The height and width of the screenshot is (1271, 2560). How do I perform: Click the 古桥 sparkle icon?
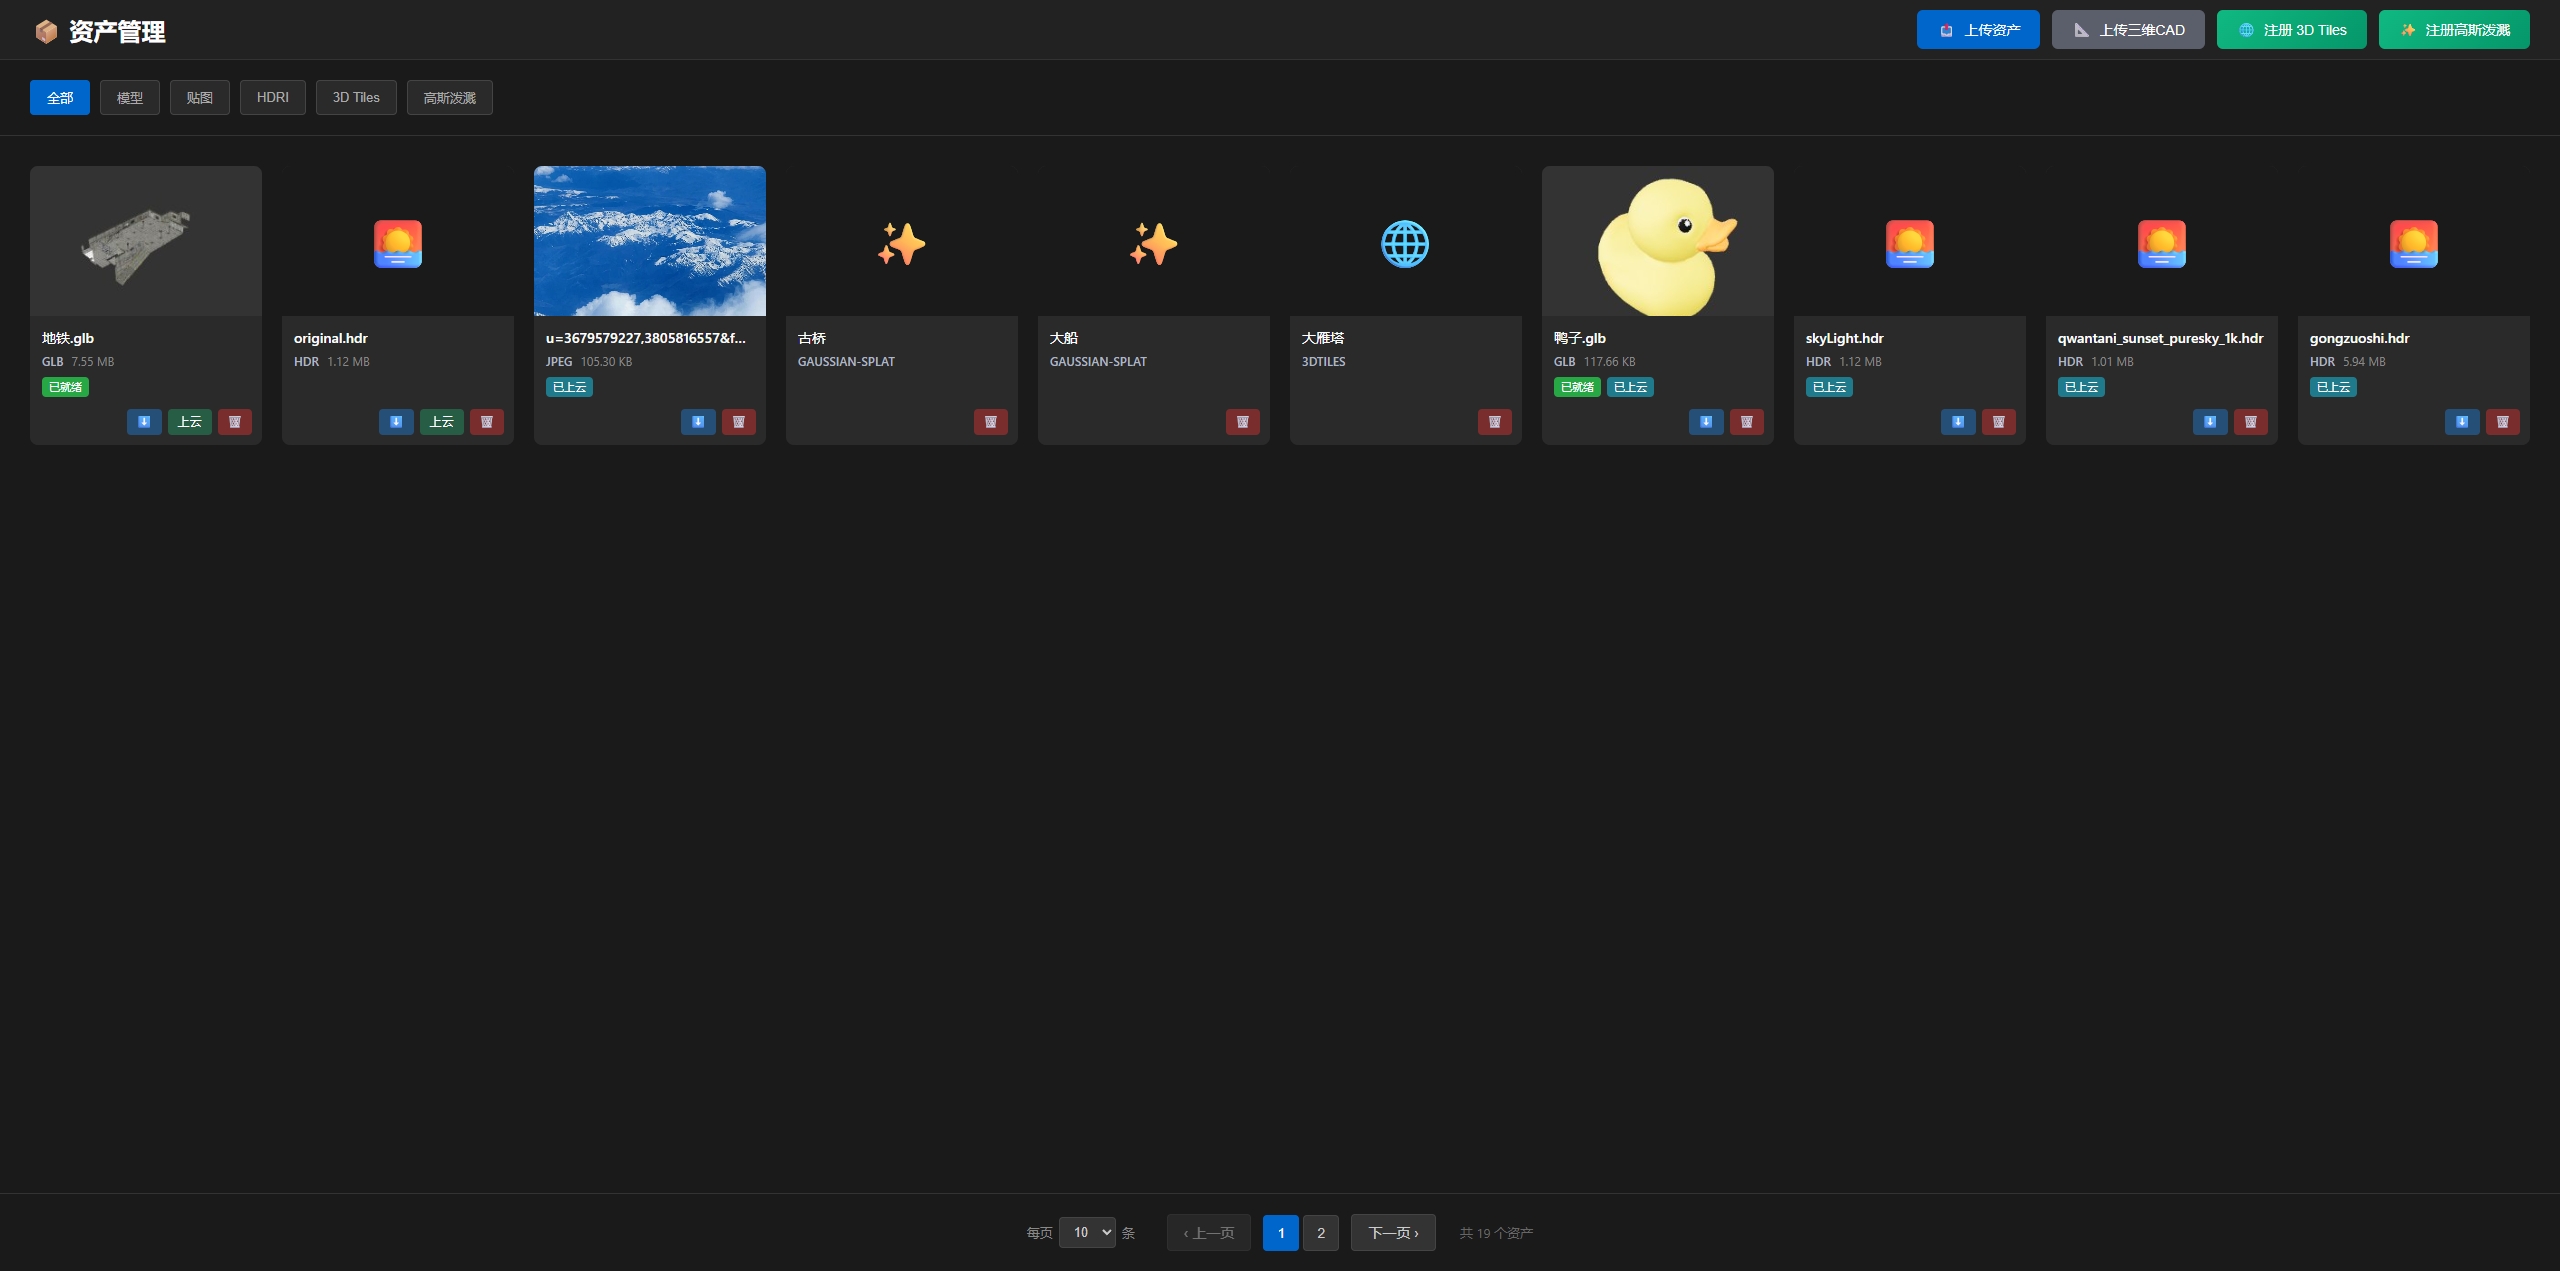901,244
